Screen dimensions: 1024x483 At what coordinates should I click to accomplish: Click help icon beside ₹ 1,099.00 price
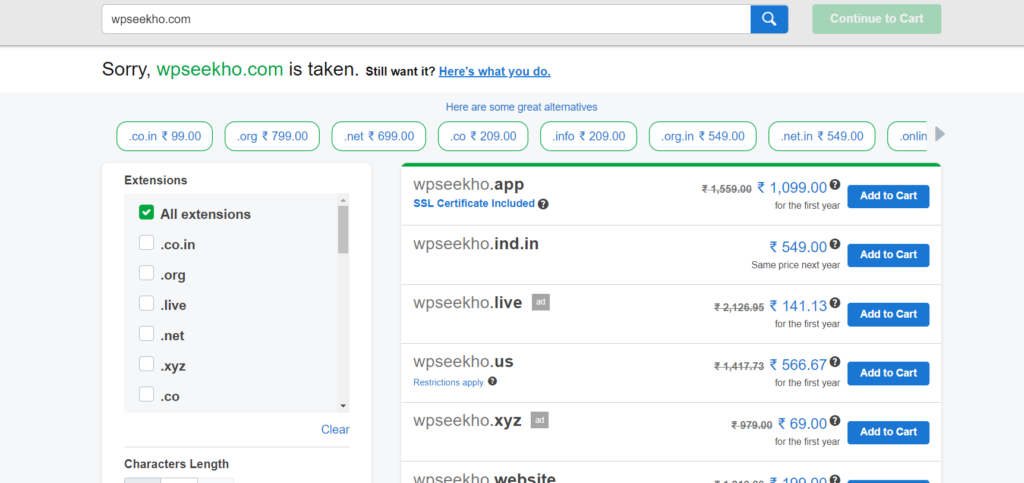tap(835, 185)
